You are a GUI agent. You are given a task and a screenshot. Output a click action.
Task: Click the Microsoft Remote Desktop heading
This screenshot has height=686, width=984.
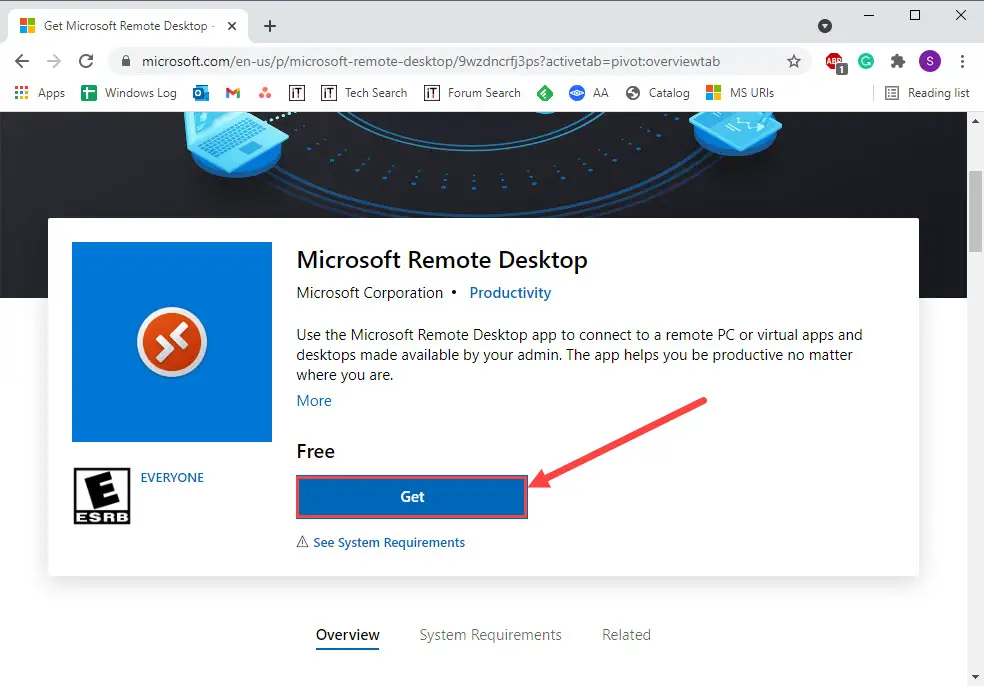coord(442,260)
